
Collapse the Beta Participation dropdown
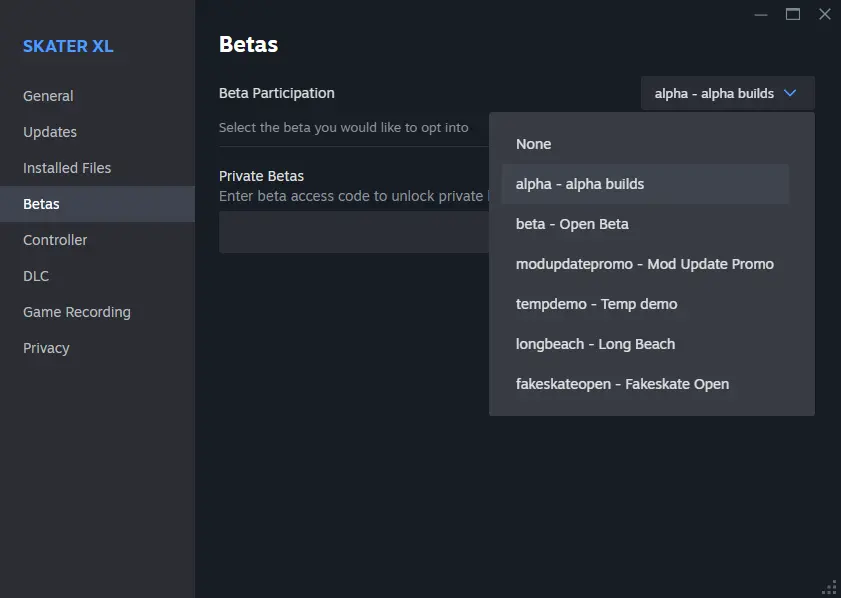click(x=728, y=93)
